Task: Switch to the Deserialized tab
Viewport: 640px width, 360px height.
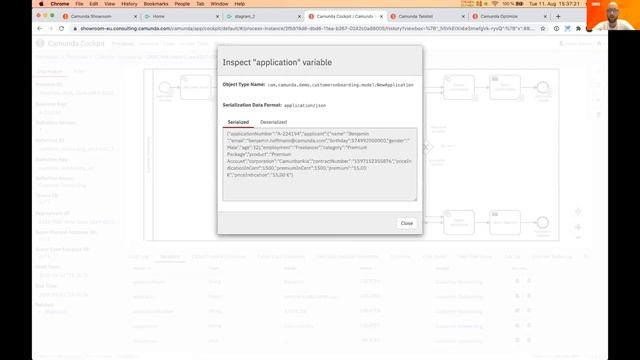Action: point(273,122)
